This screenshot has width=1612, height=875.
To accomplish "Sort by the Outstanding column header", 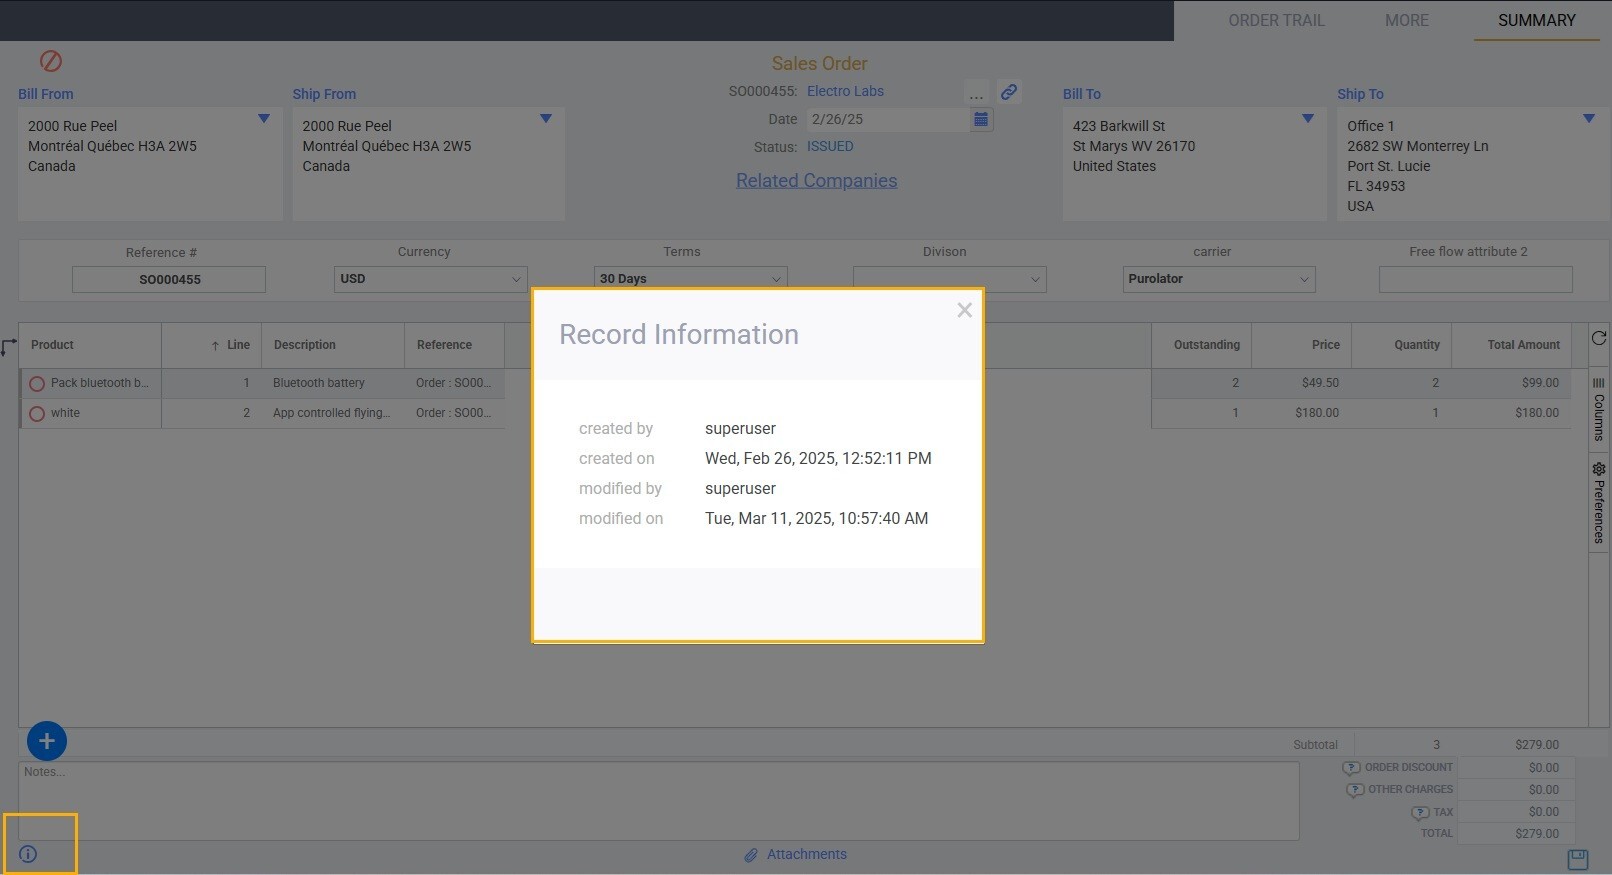I will point(1201,345).
